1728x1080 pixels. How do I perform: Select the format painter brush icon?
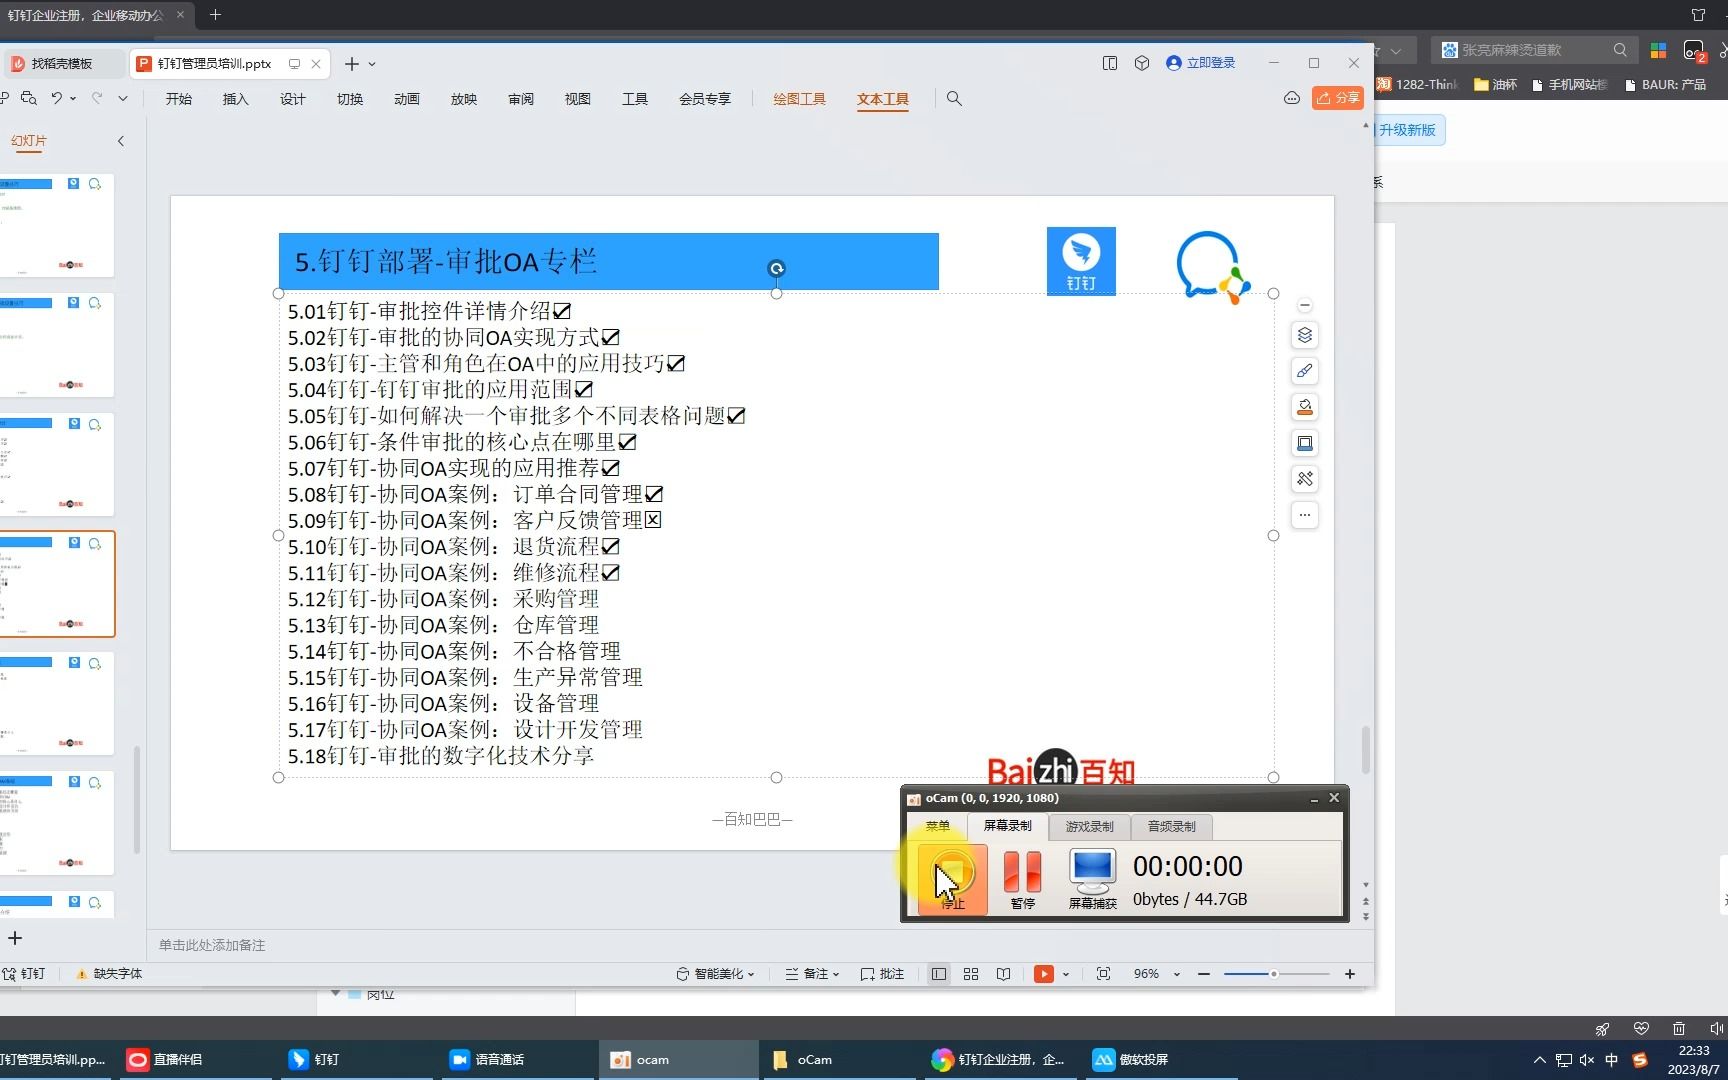point(1304,371)
